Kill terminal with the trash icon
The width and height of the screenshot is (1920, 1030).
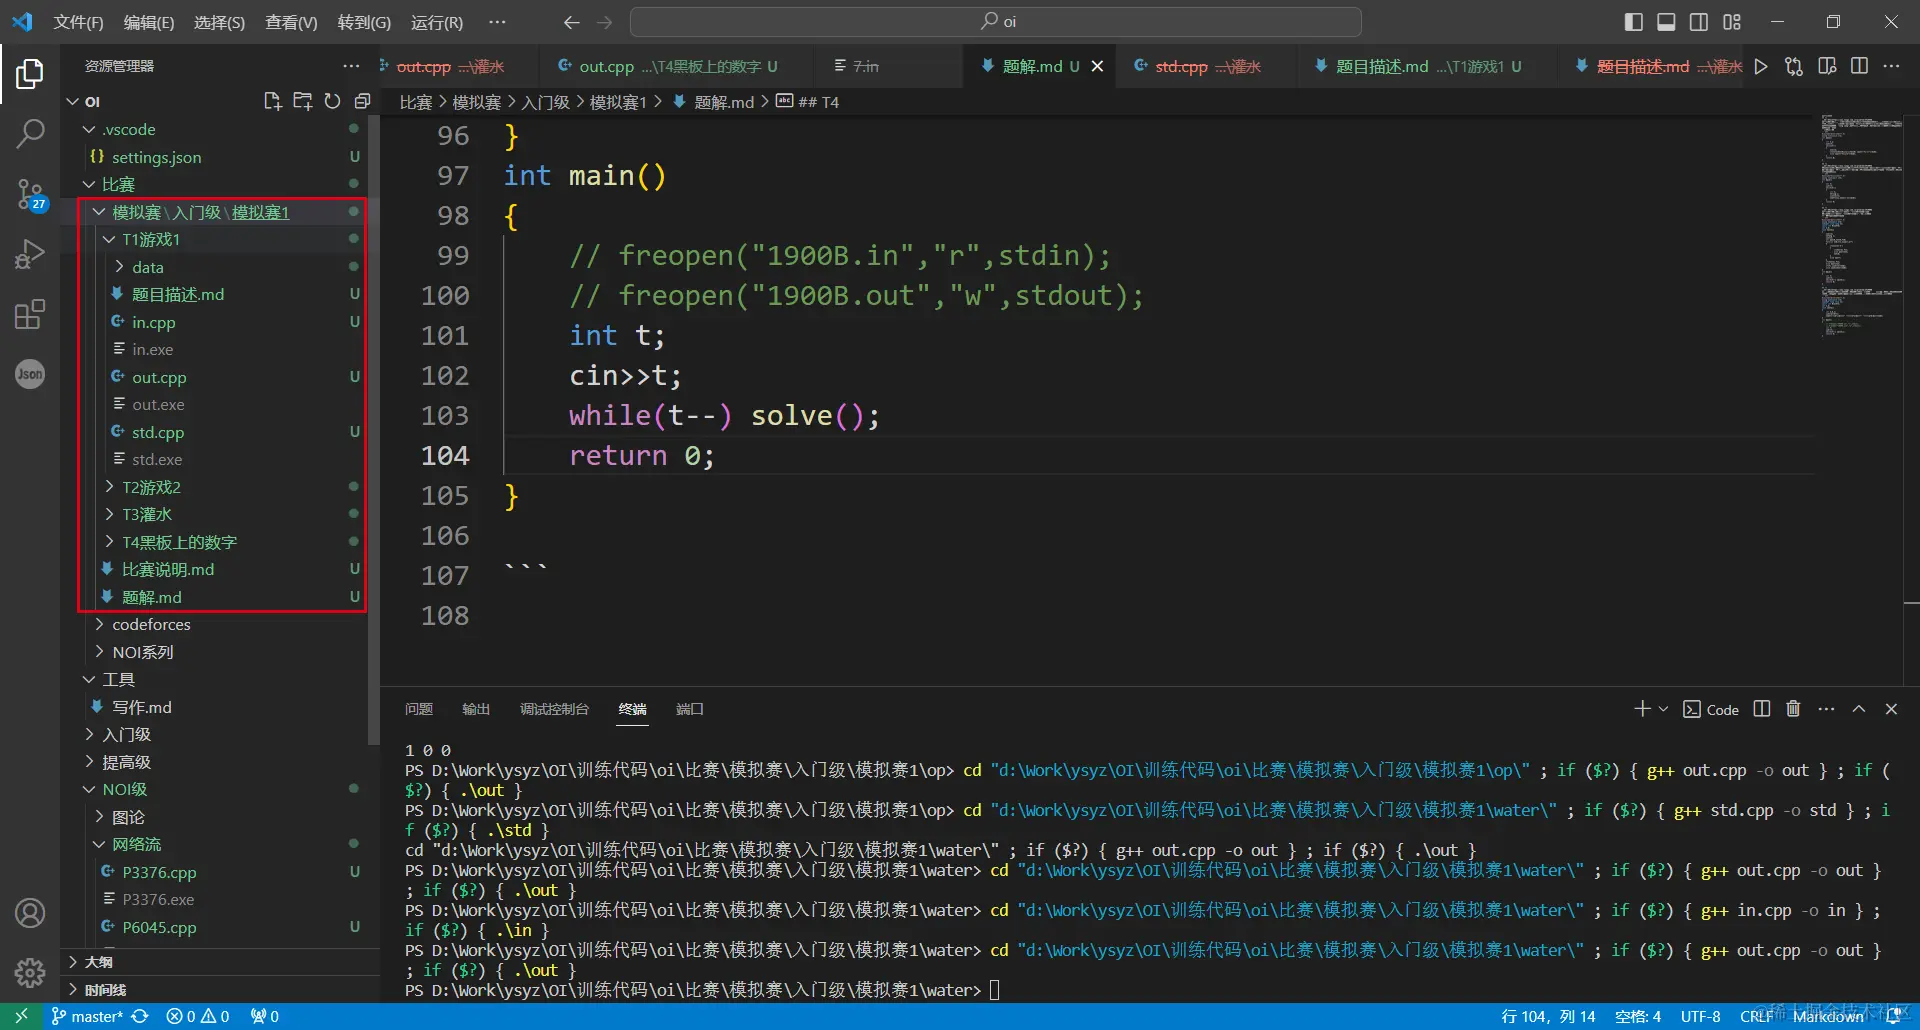(x=1793, y=709)
